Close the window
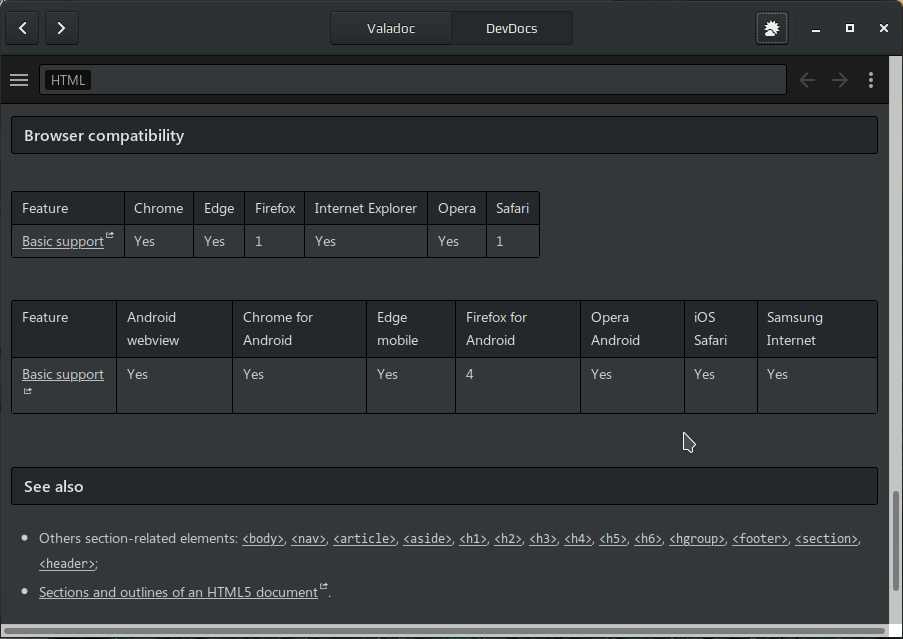 click(x=884, y=28)
